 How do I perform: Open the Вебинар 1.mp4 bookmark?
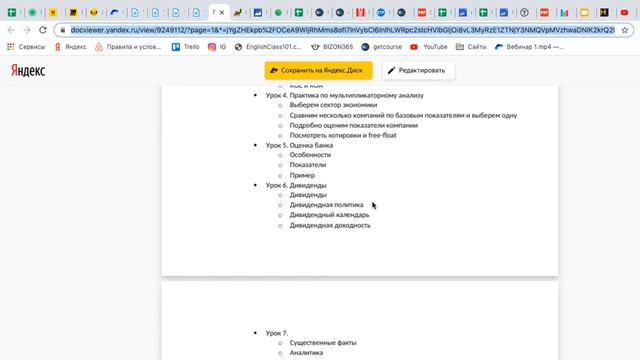click(x=529, y=47)
